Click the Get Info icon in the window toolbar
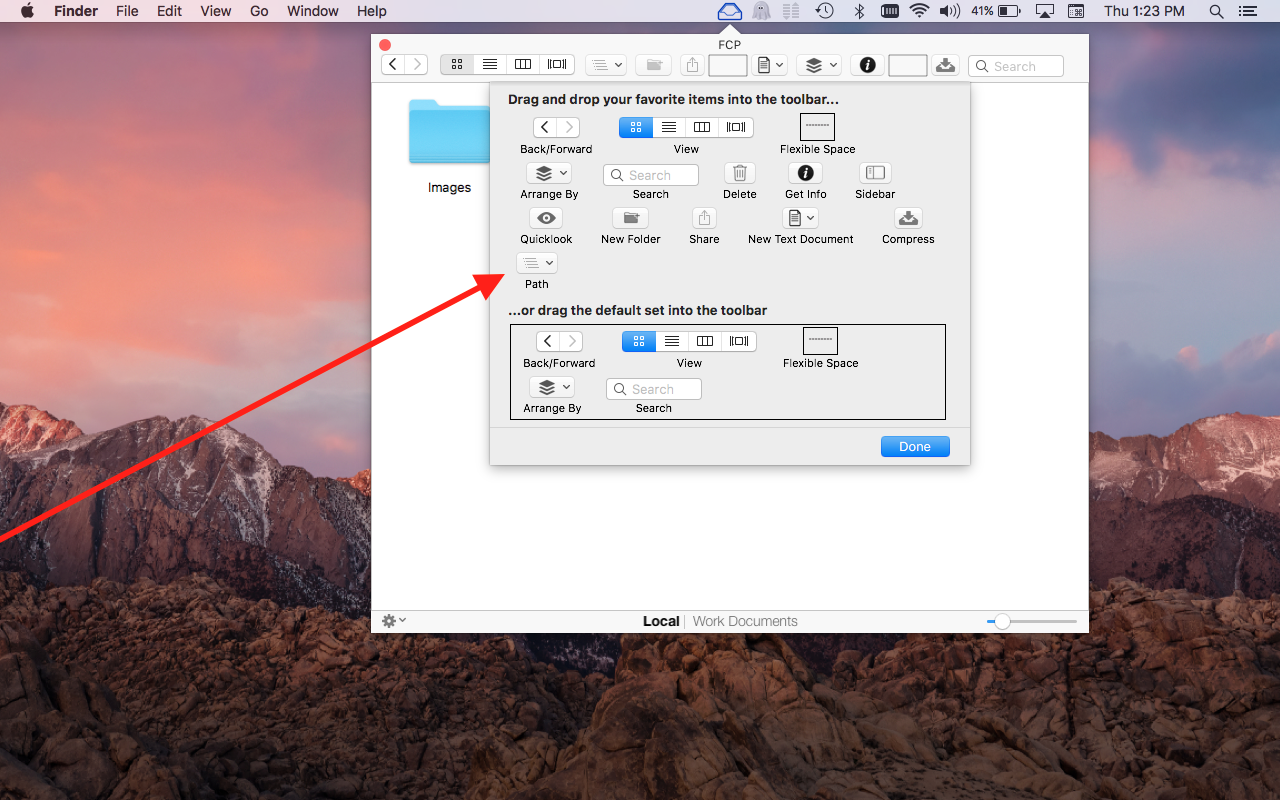The image size is (1280, 800). point(868,65)
